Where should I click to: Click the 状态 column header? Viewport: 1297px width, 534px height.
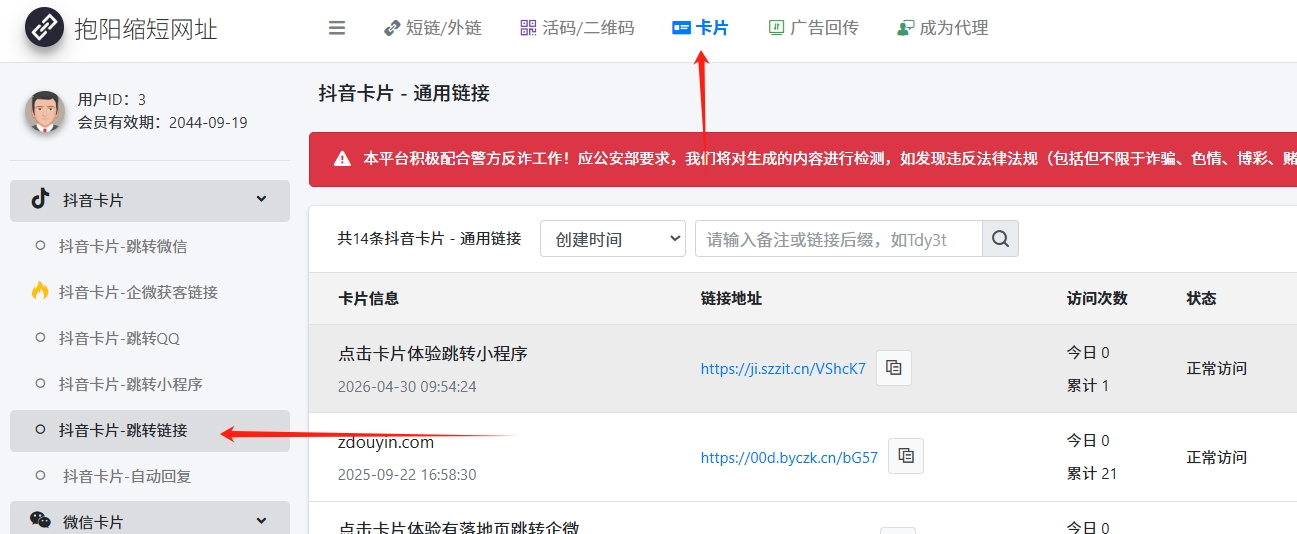coord(1201,298)
